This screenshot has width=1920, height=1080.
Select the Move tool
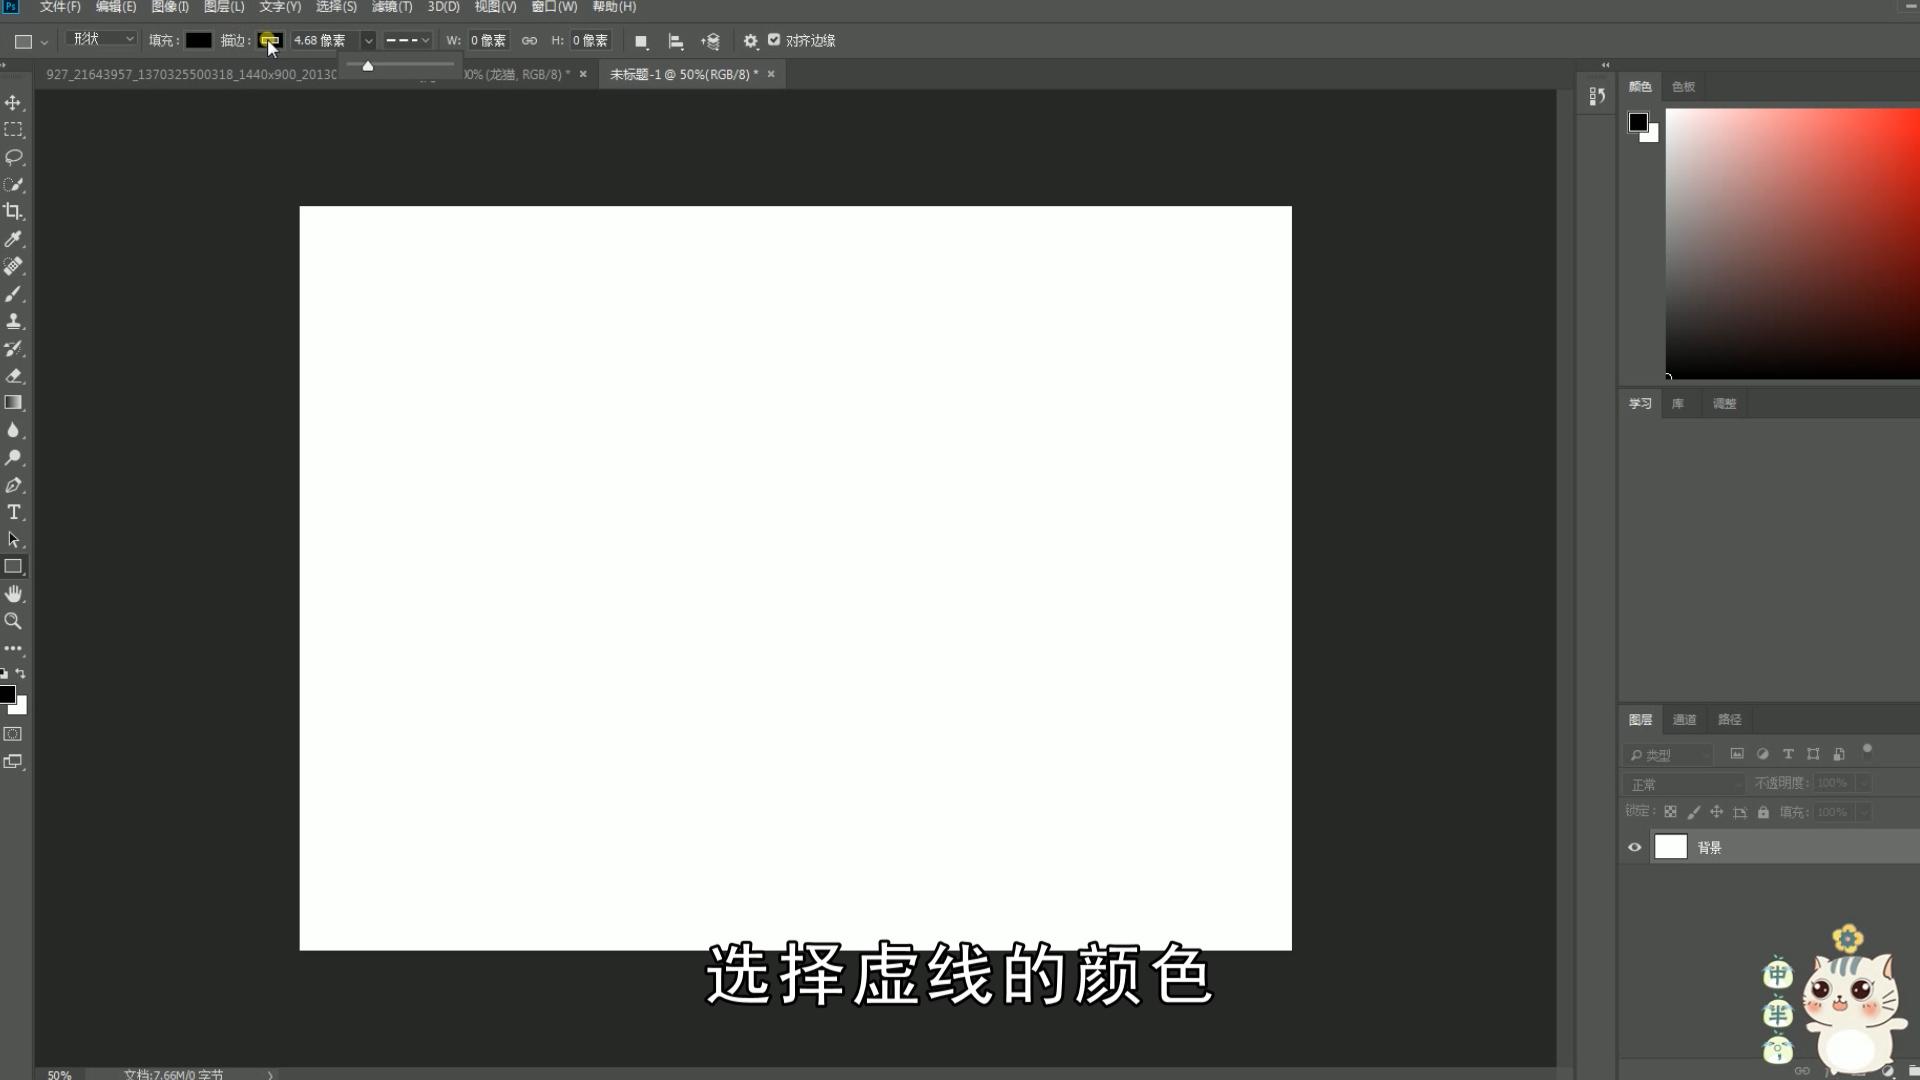(x=13, y=103)
